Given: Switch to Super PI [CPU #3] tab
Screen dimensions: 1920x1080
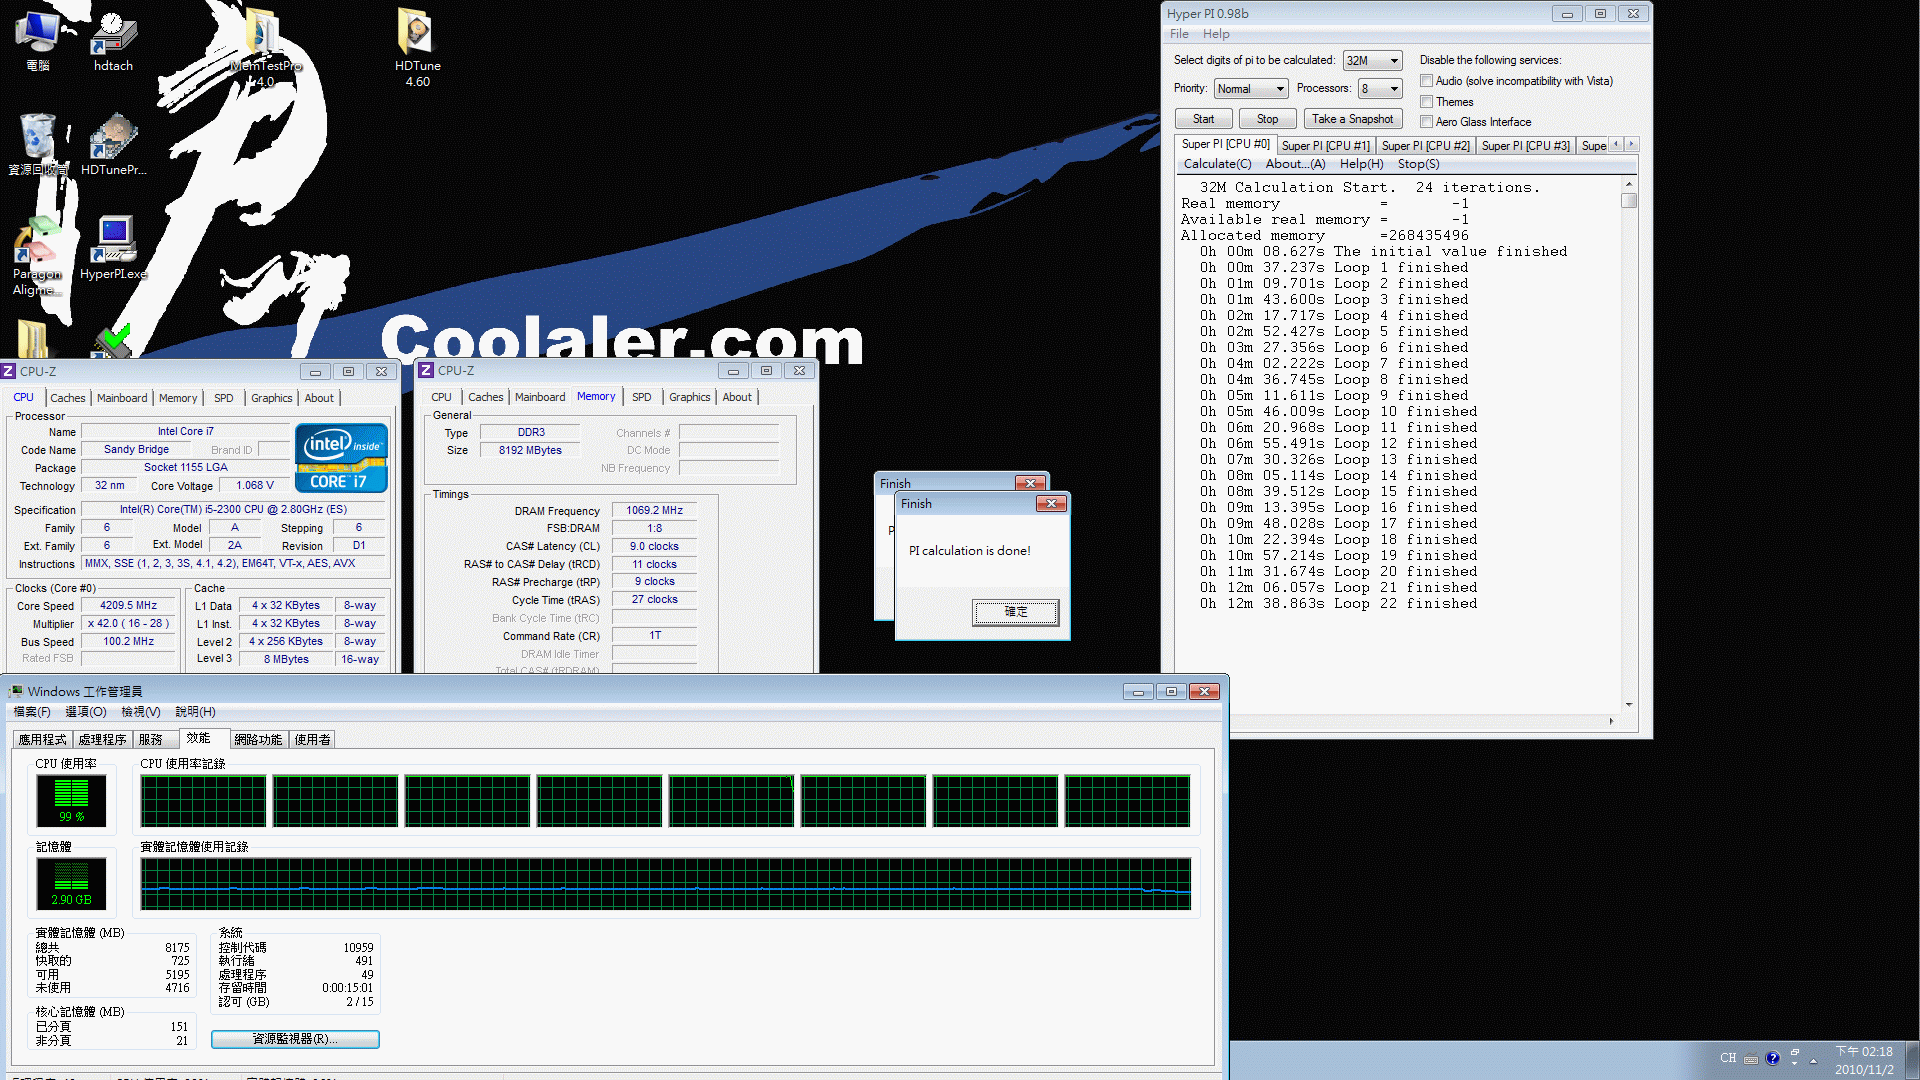Looking at the screenshot, I should click(1525, 146).
